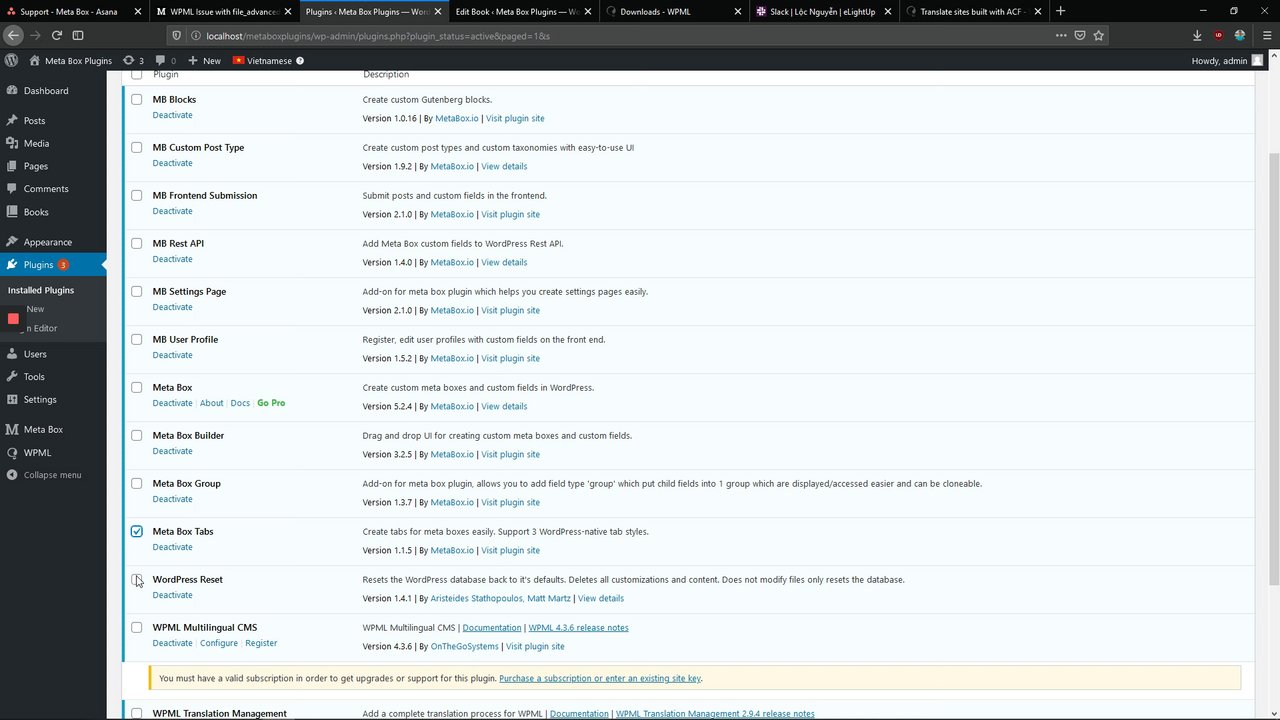Reload the current page
The width and height of the screenshot is (1280, 720).
(56, 35)
